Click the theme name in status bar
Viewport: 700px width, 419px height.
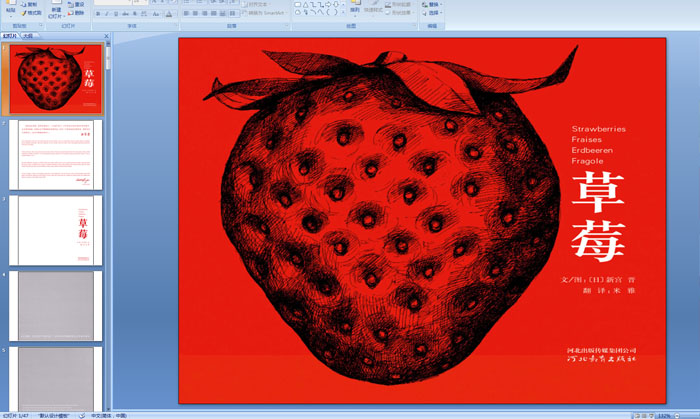coord(54,415)
